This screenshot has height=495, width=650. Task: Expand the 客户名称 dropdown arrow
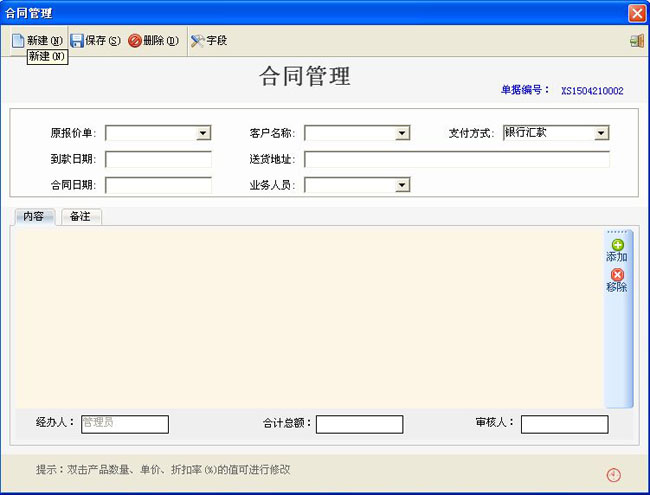coord(402,133)
